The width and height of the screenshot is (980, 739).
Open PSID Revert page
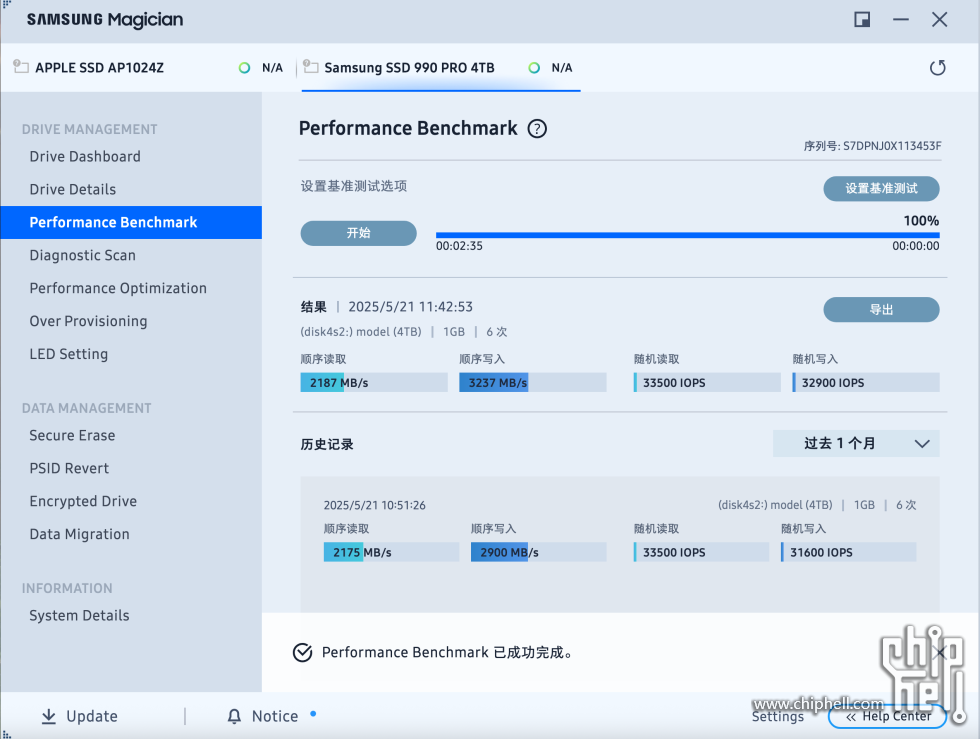click(69, 468)
